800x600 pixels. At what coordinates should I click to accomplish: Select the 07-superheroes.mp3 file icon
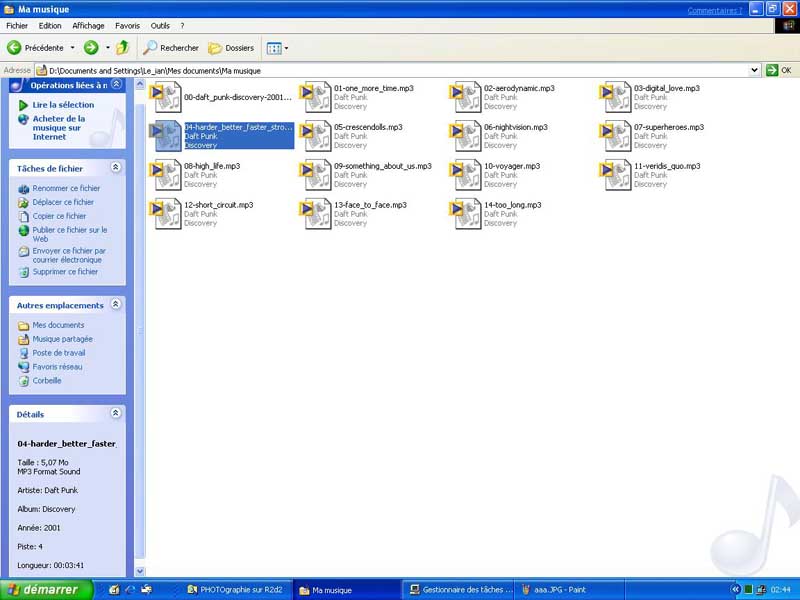tap(616, 136)
